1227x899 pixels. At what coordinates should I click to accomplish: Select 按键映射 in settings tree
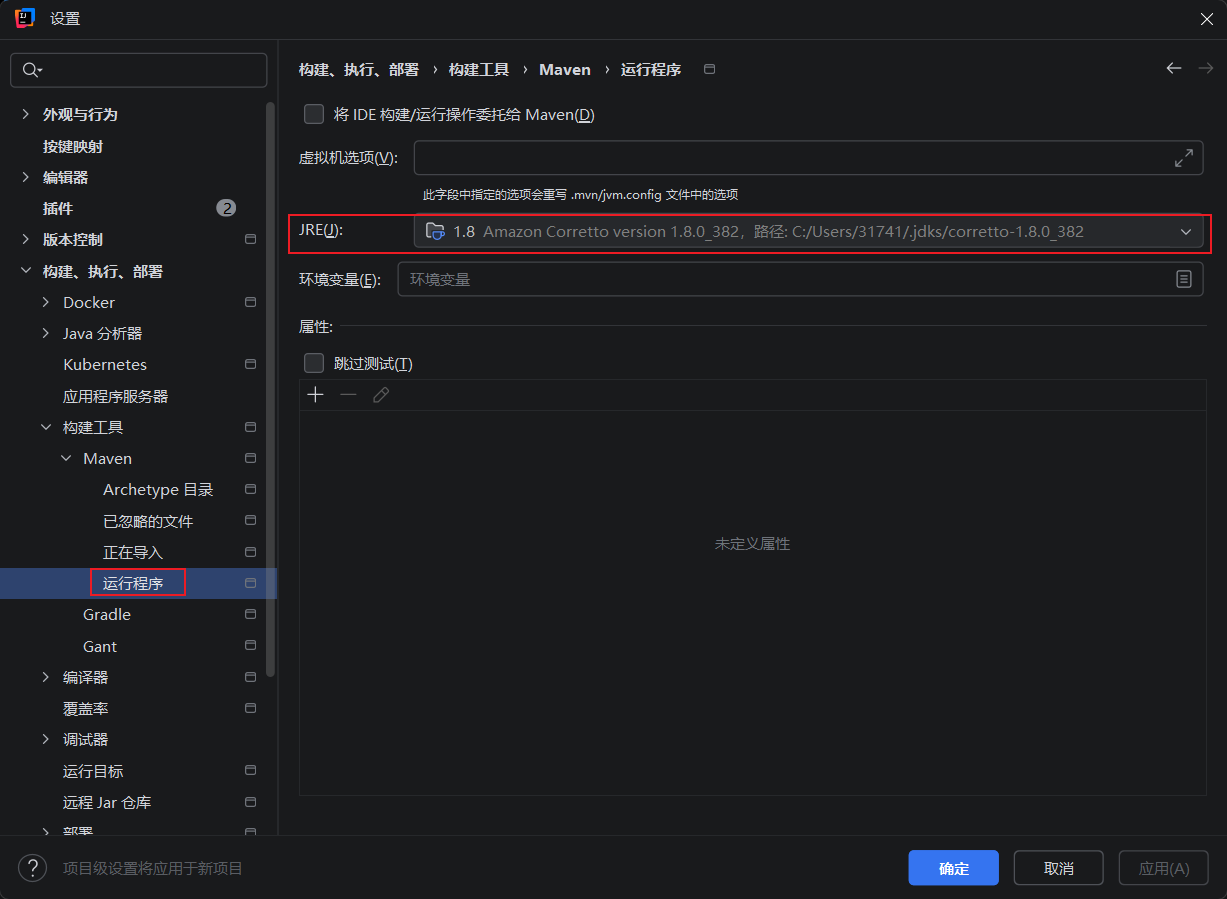pyautogui.click(x=73, y=146)
